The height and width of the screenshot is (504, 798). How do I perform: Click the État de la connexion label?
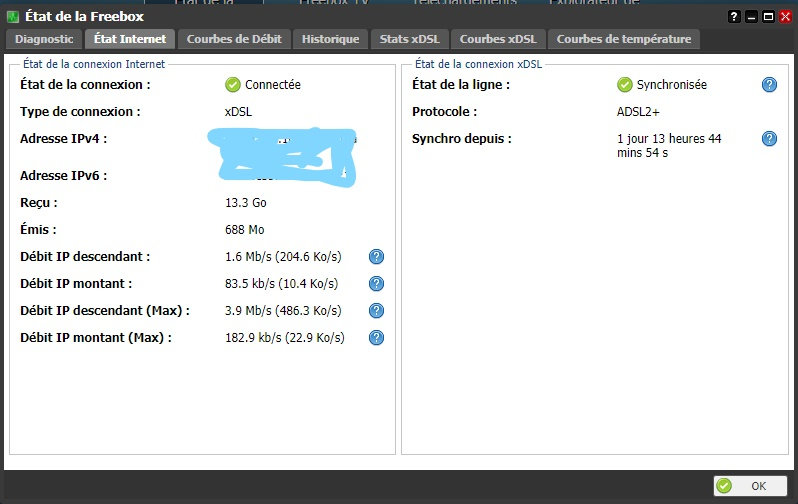tap(86, 85)
